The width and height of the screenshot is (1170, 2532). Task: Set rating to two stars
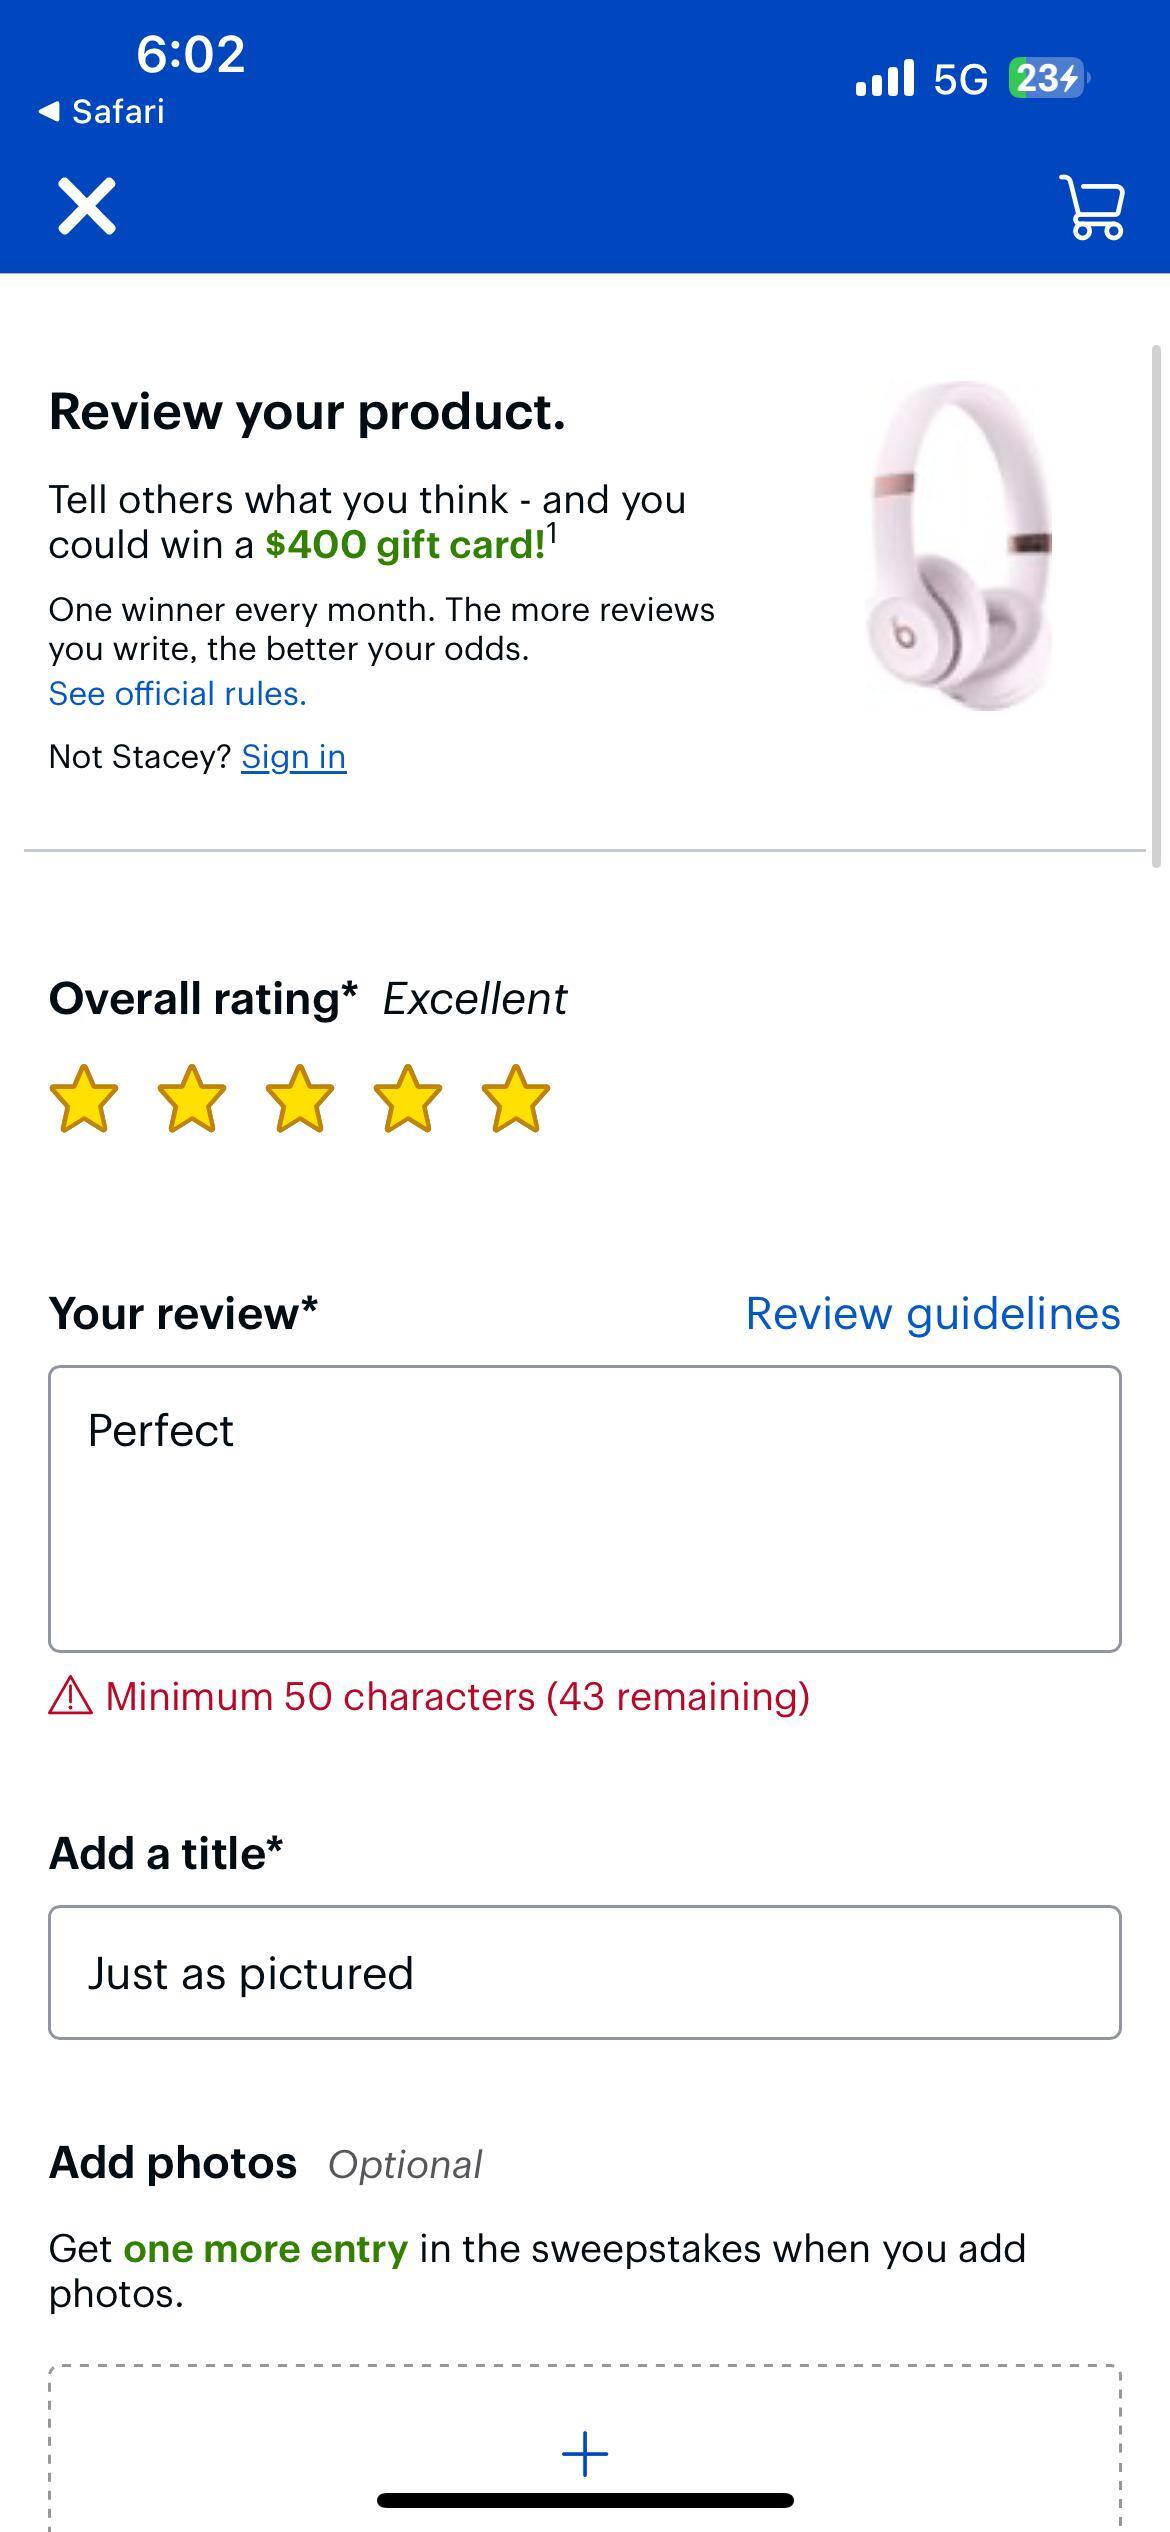(x=192, y=1098)
